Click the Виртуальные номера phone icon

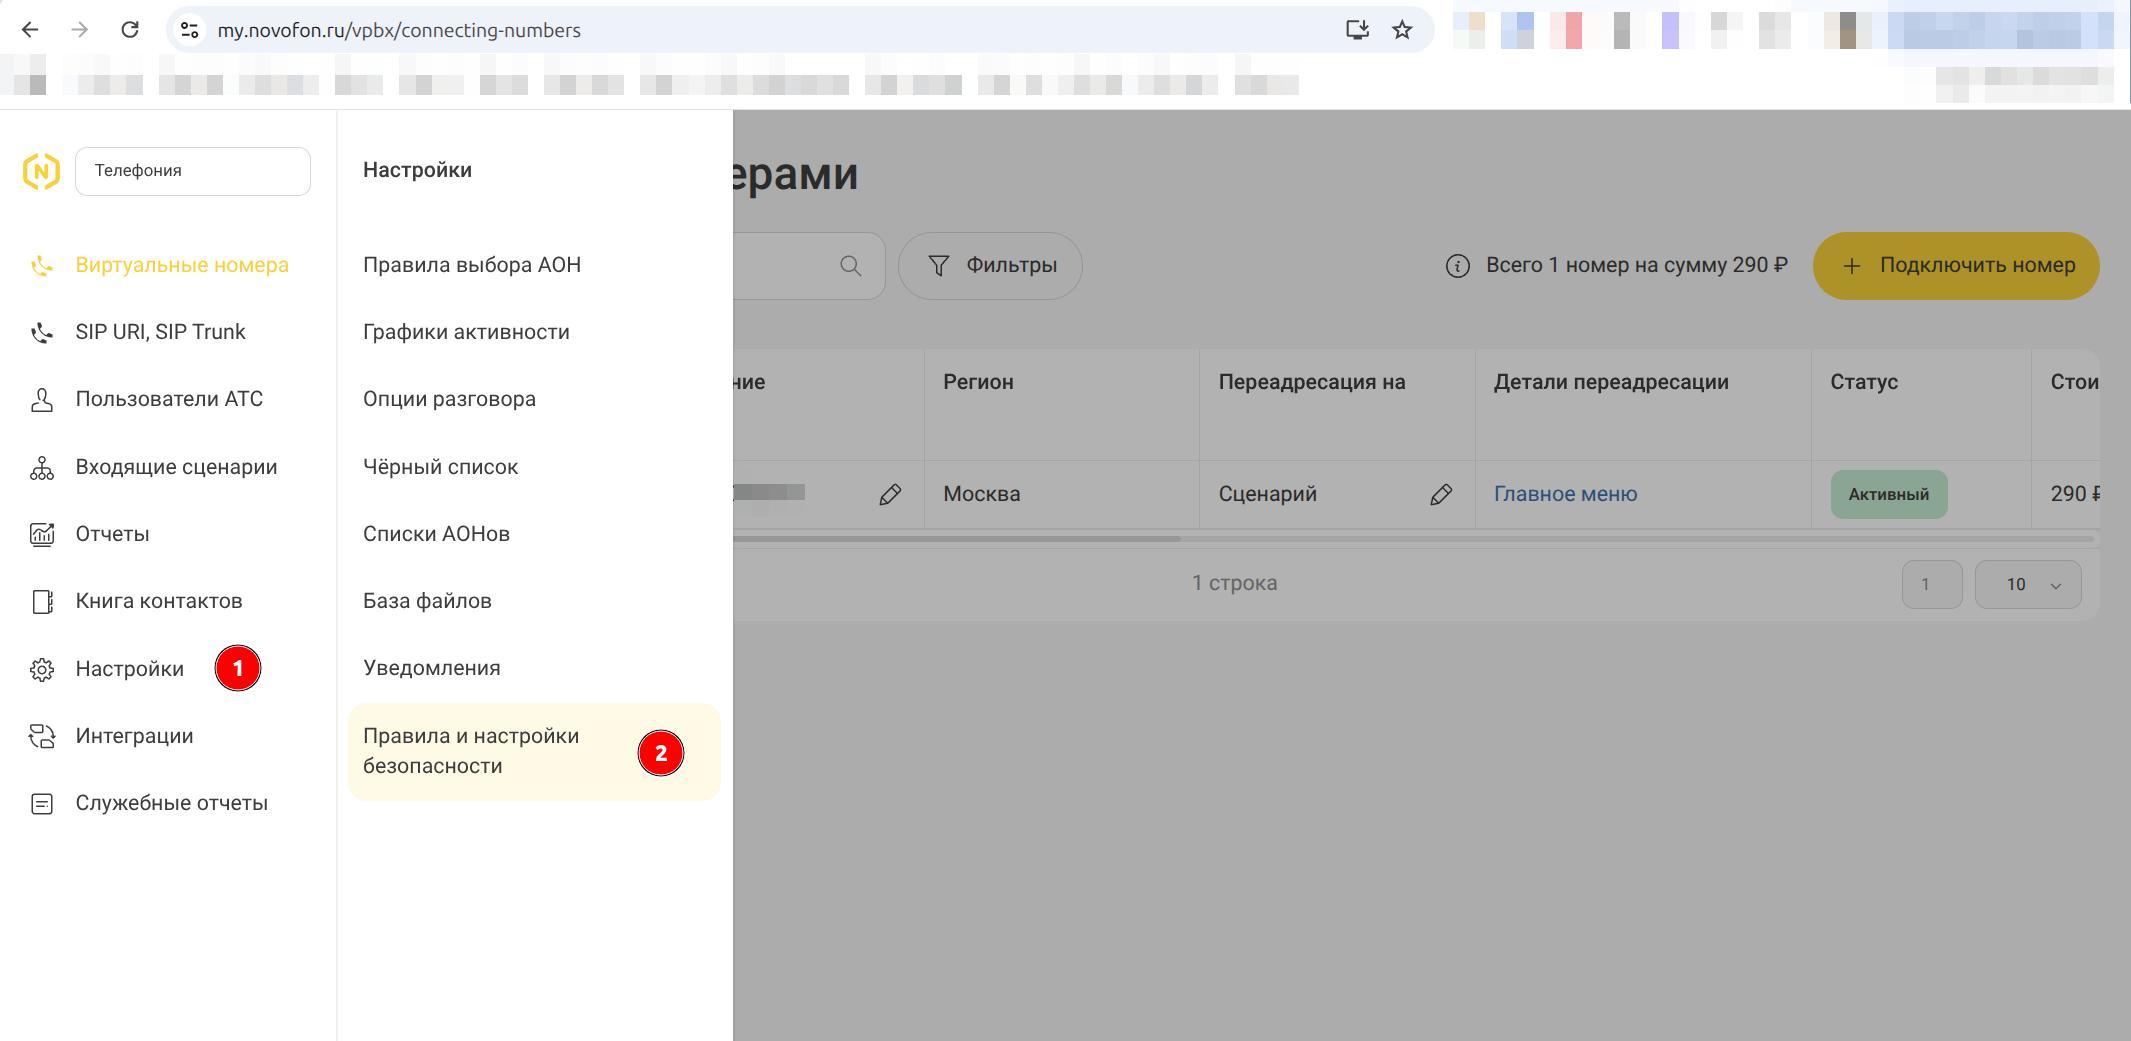[42, 265]
